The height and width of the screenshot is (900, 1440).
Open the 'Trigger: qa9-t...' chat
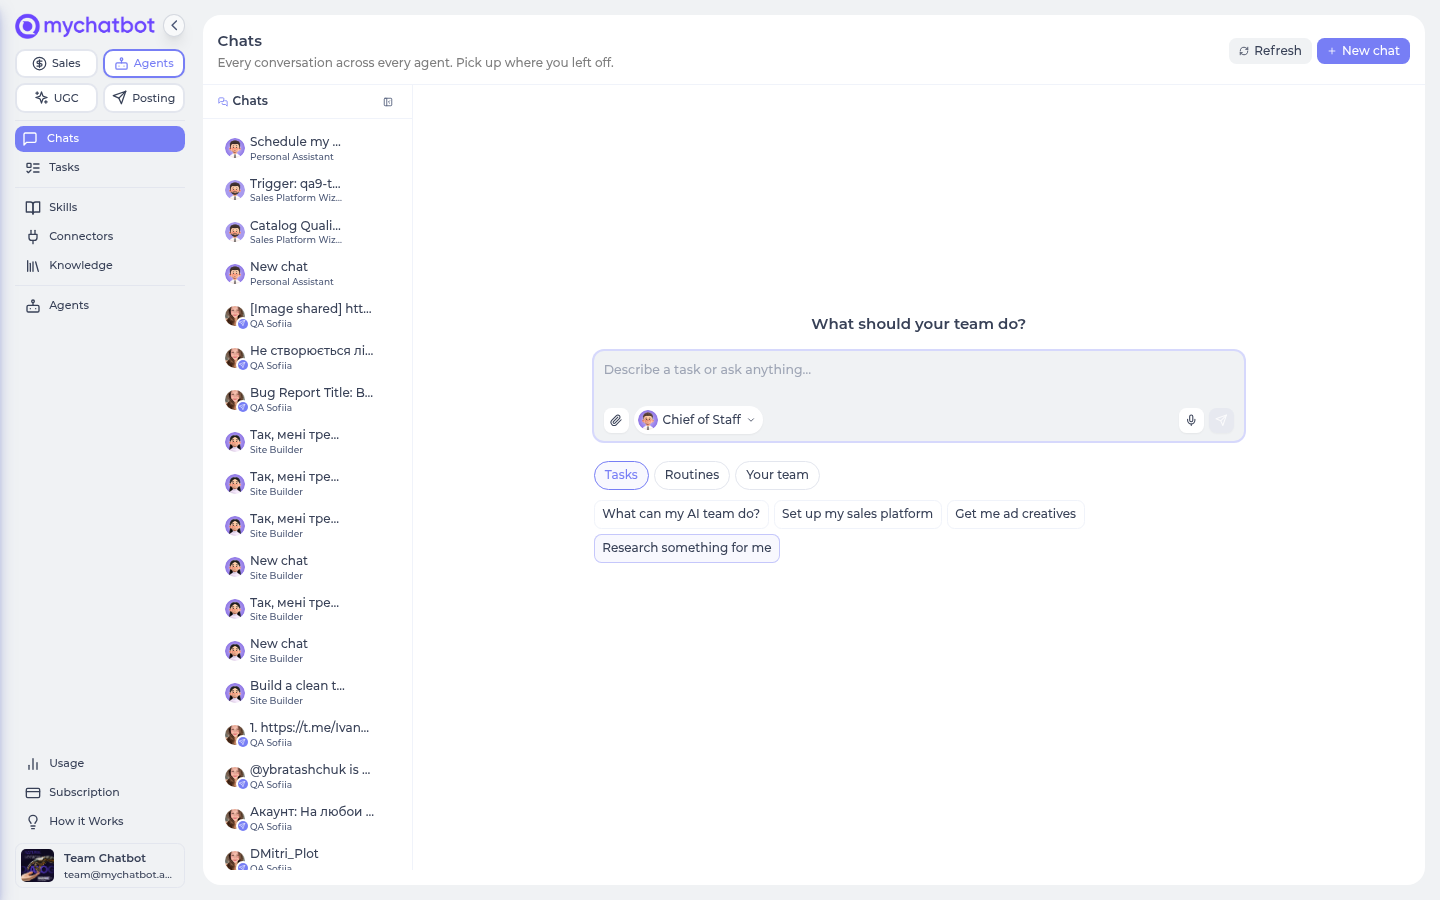tap(307, 190)
